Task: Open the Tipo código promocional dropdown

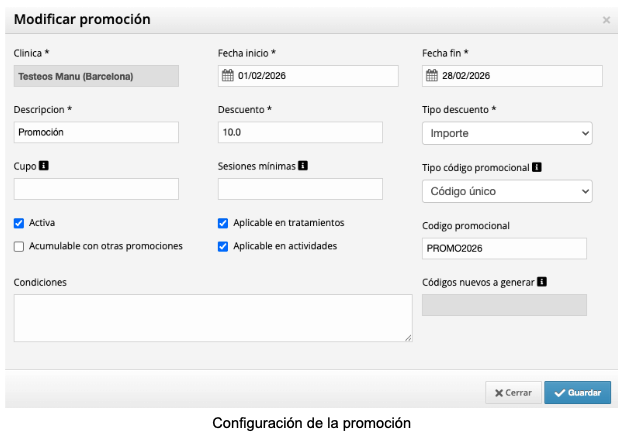Action: [x=507, y=191]
